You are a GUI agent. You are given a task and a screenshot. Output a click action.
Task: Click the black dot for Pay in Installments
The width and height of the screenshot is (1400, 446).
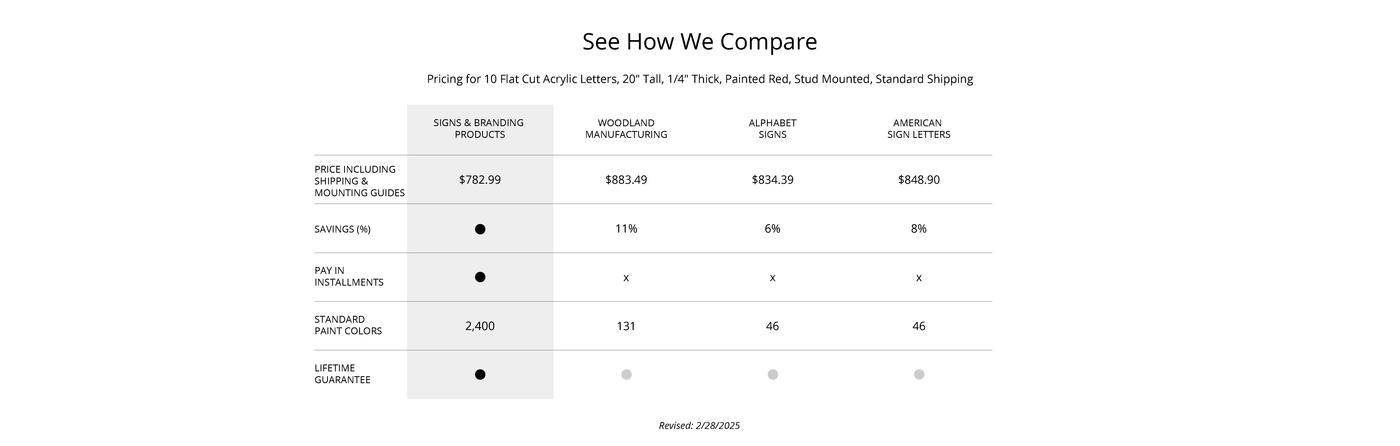click(480, 277)
